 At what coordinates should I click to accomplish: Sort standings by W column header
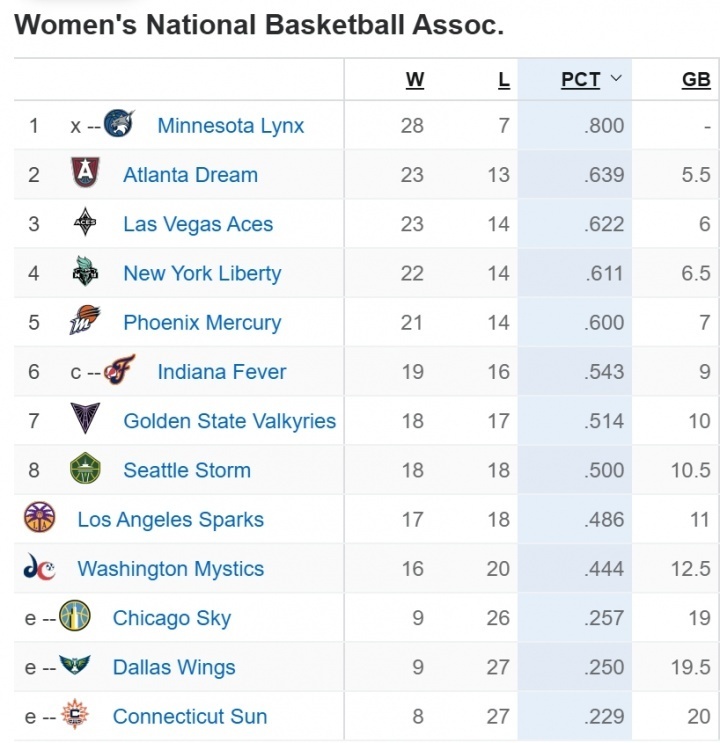pyautogui.click(x=414, y=80)
